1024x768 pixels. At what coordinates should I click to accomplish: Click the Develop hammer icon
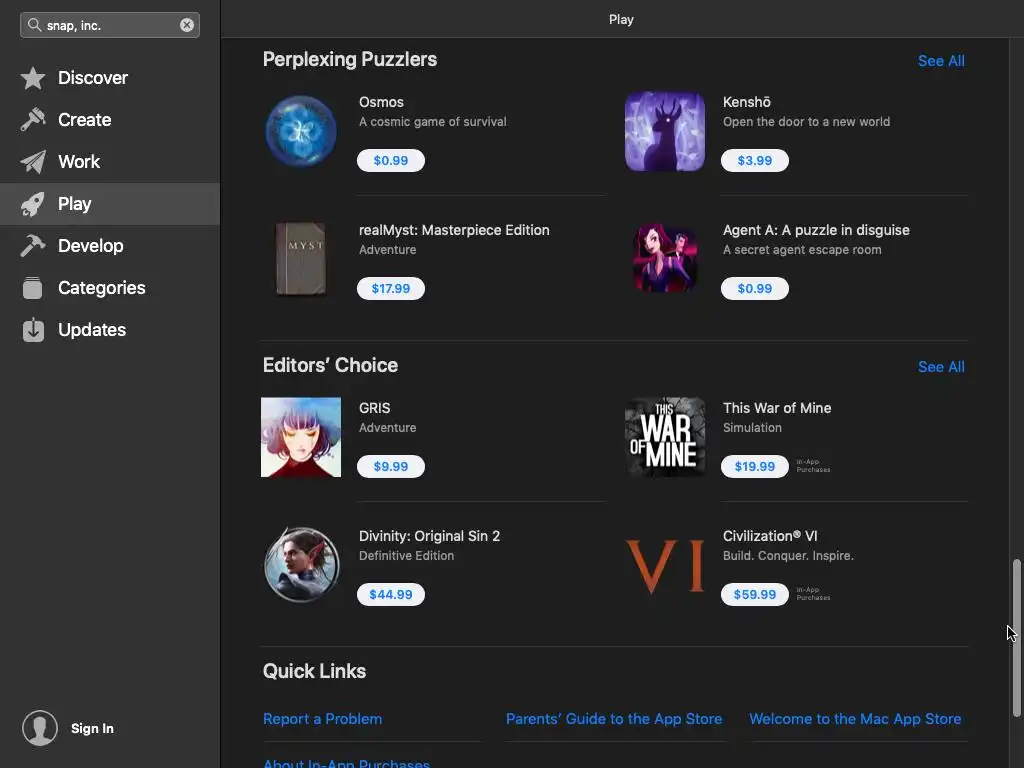33,246
